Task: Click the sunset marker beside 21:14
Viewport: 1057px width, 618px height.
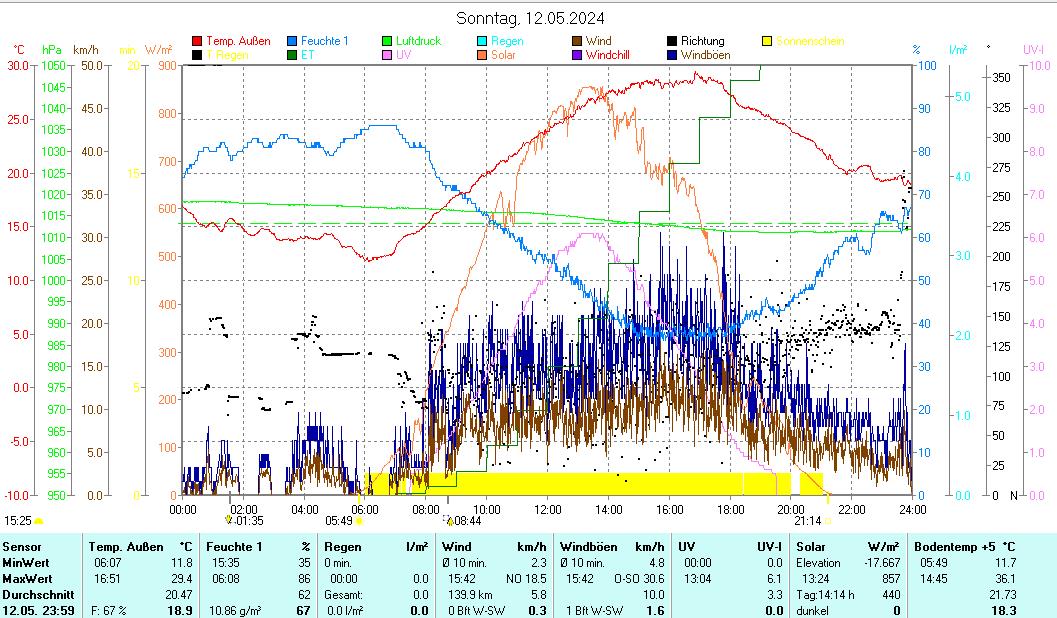Action: click(828, 521)
